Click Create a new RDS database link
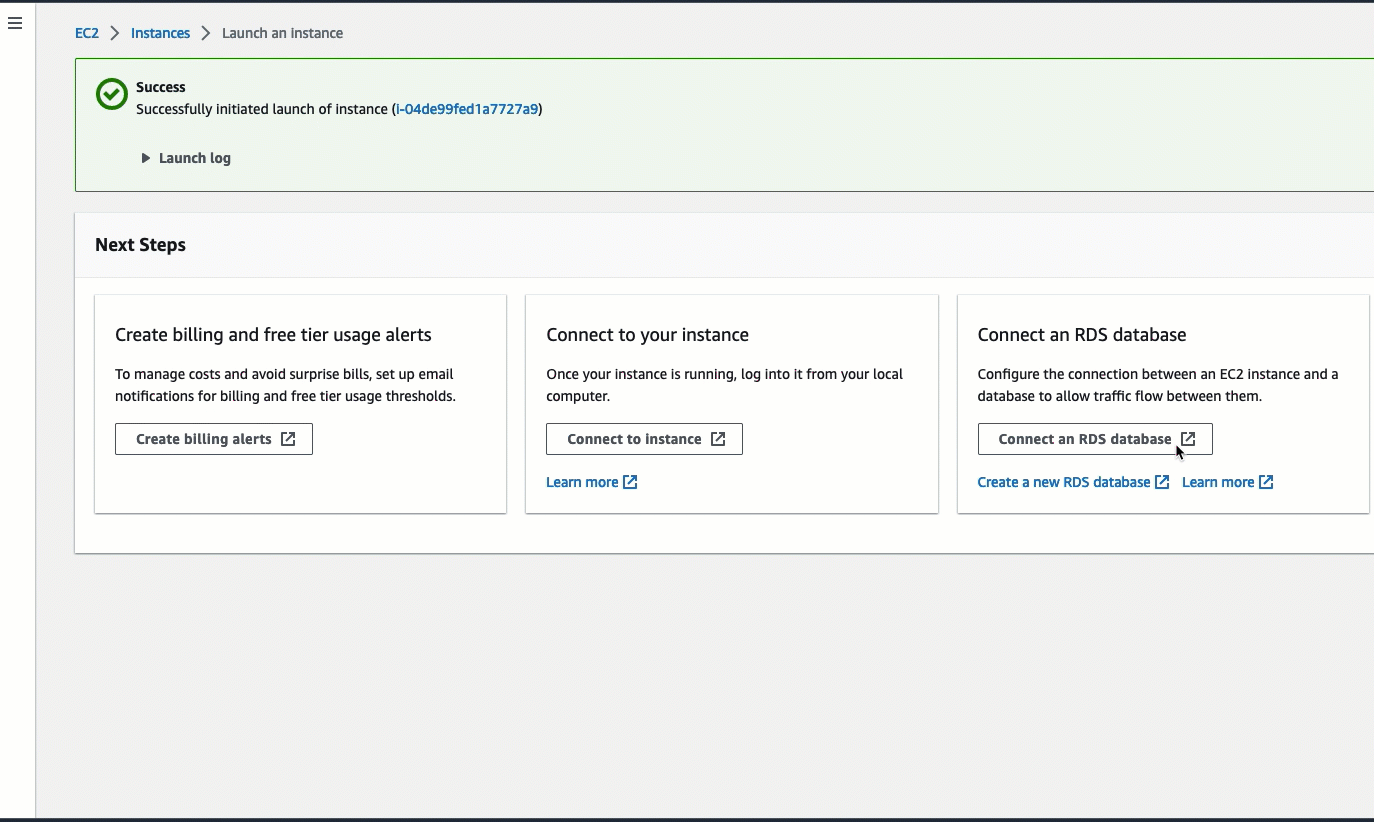Screen dimensions: 1374x822 click(x=1062, y=482)
